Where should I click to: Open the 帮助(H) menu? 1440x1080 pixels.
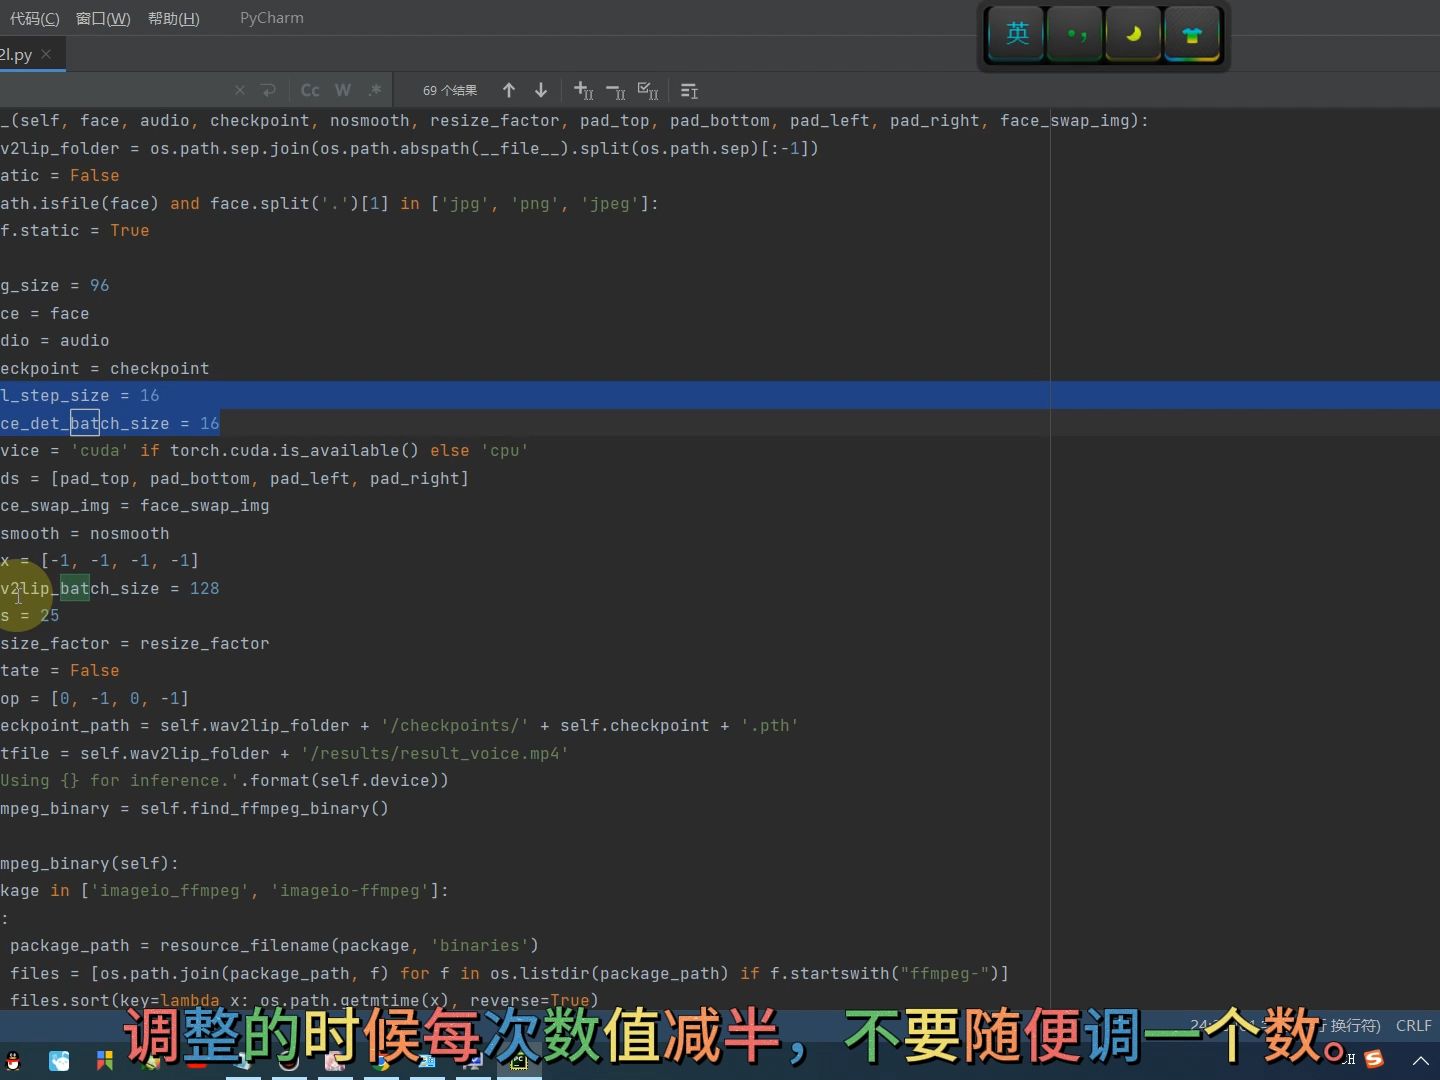pyautogui.click(x=173, y=18)
